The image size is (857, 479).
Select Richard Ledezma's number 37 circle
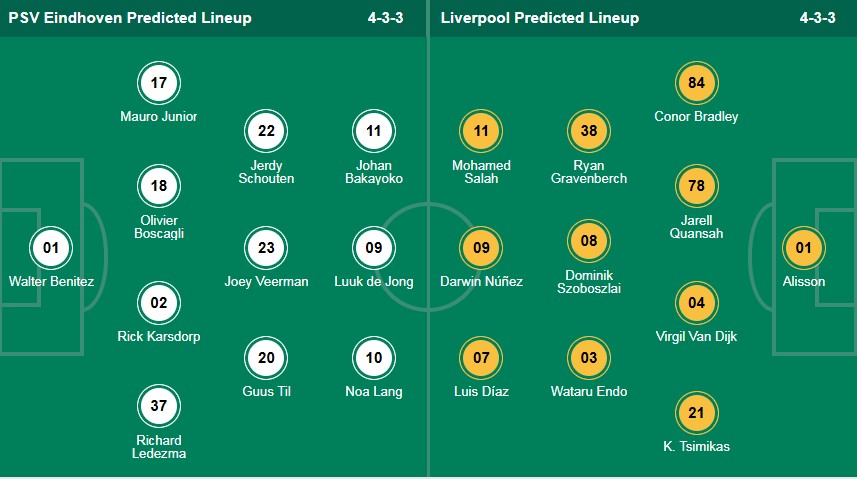click(159, 406)
